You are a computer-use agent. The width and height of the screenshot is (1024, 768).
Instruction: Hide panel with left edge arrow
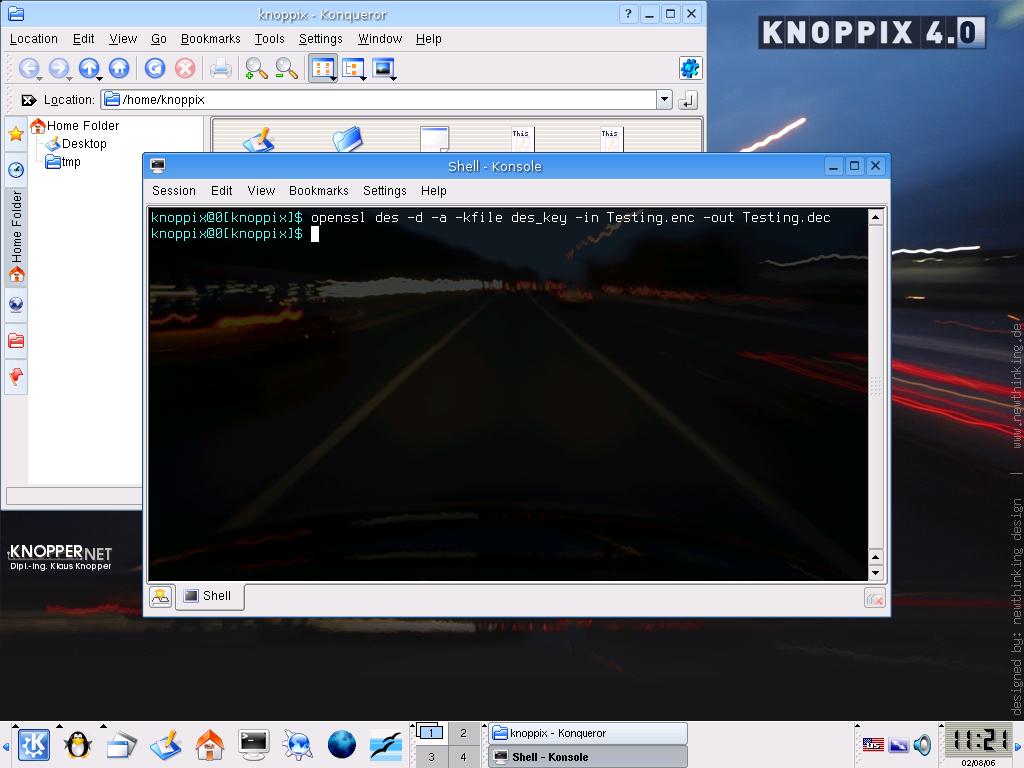pyautogui.click(x=5, y=745)
